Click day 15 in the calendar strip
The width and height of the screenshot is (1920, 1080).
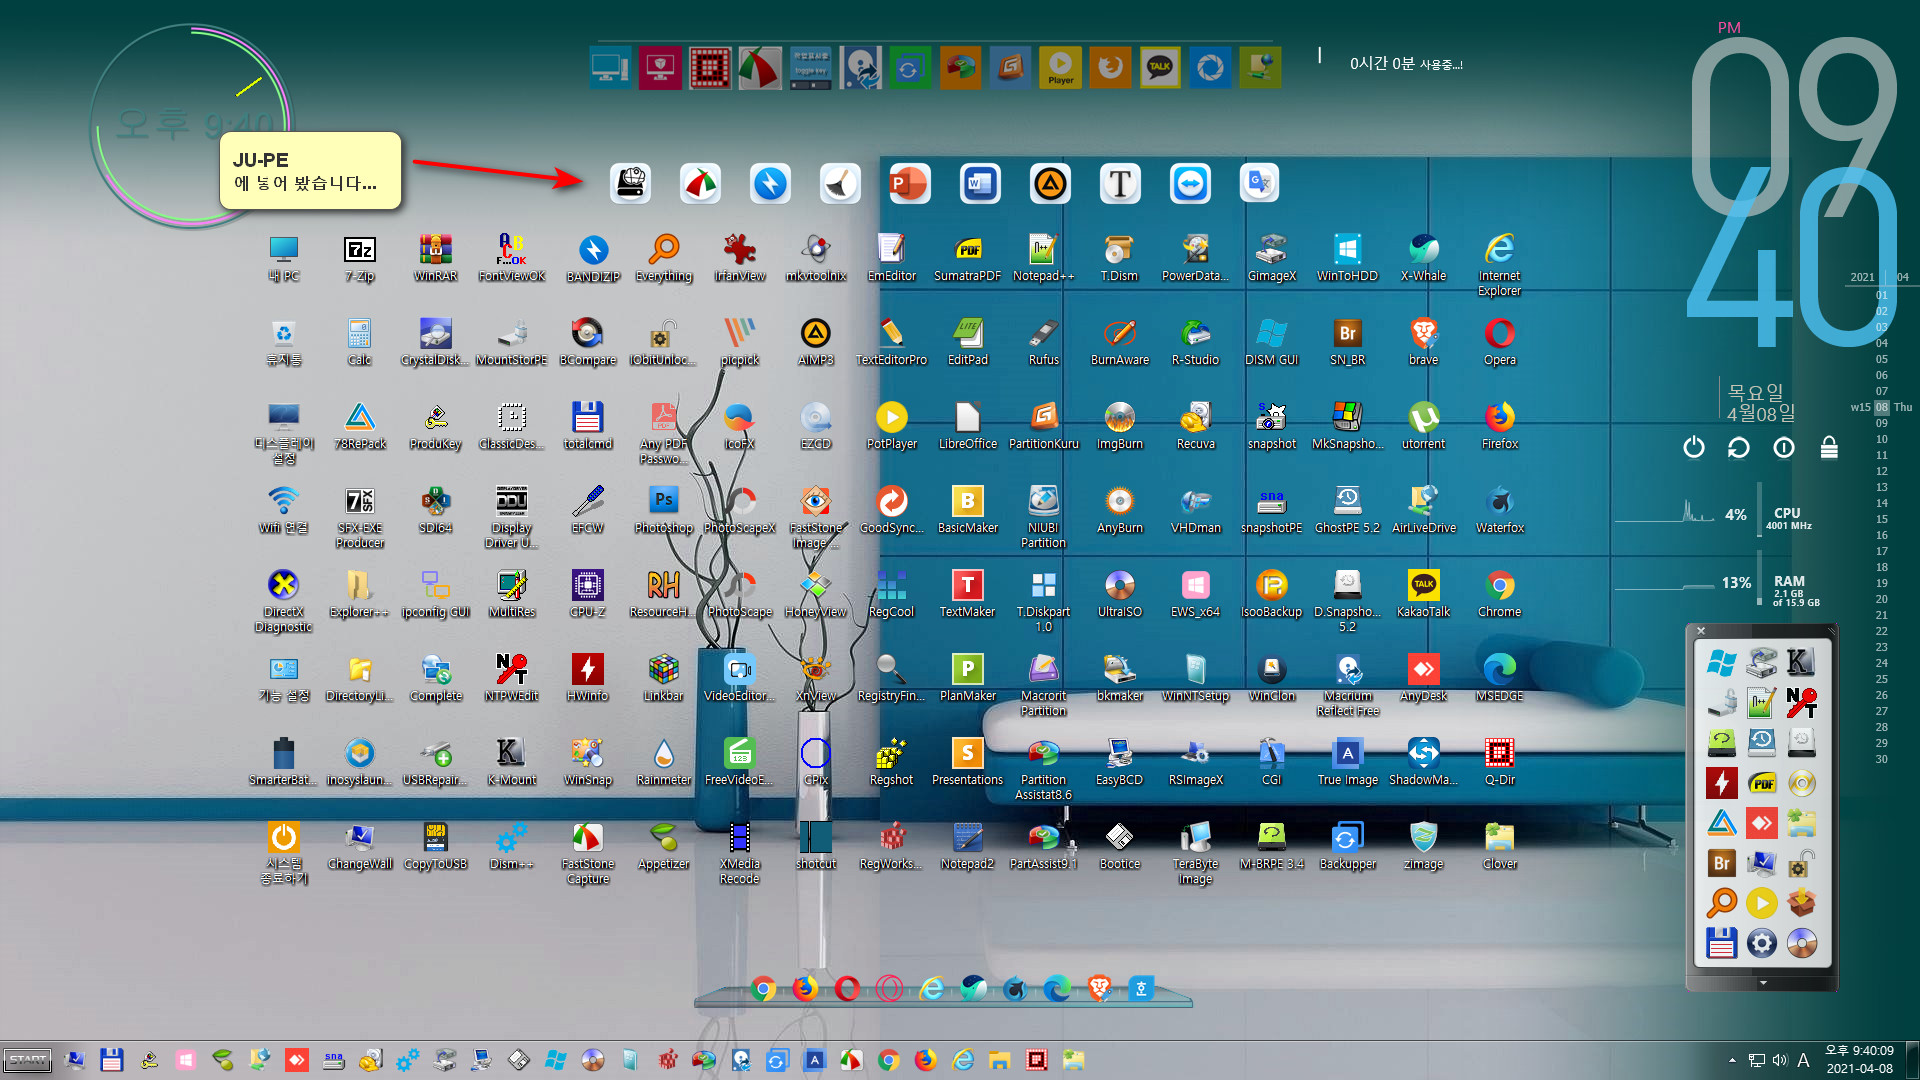[1882, 519]
